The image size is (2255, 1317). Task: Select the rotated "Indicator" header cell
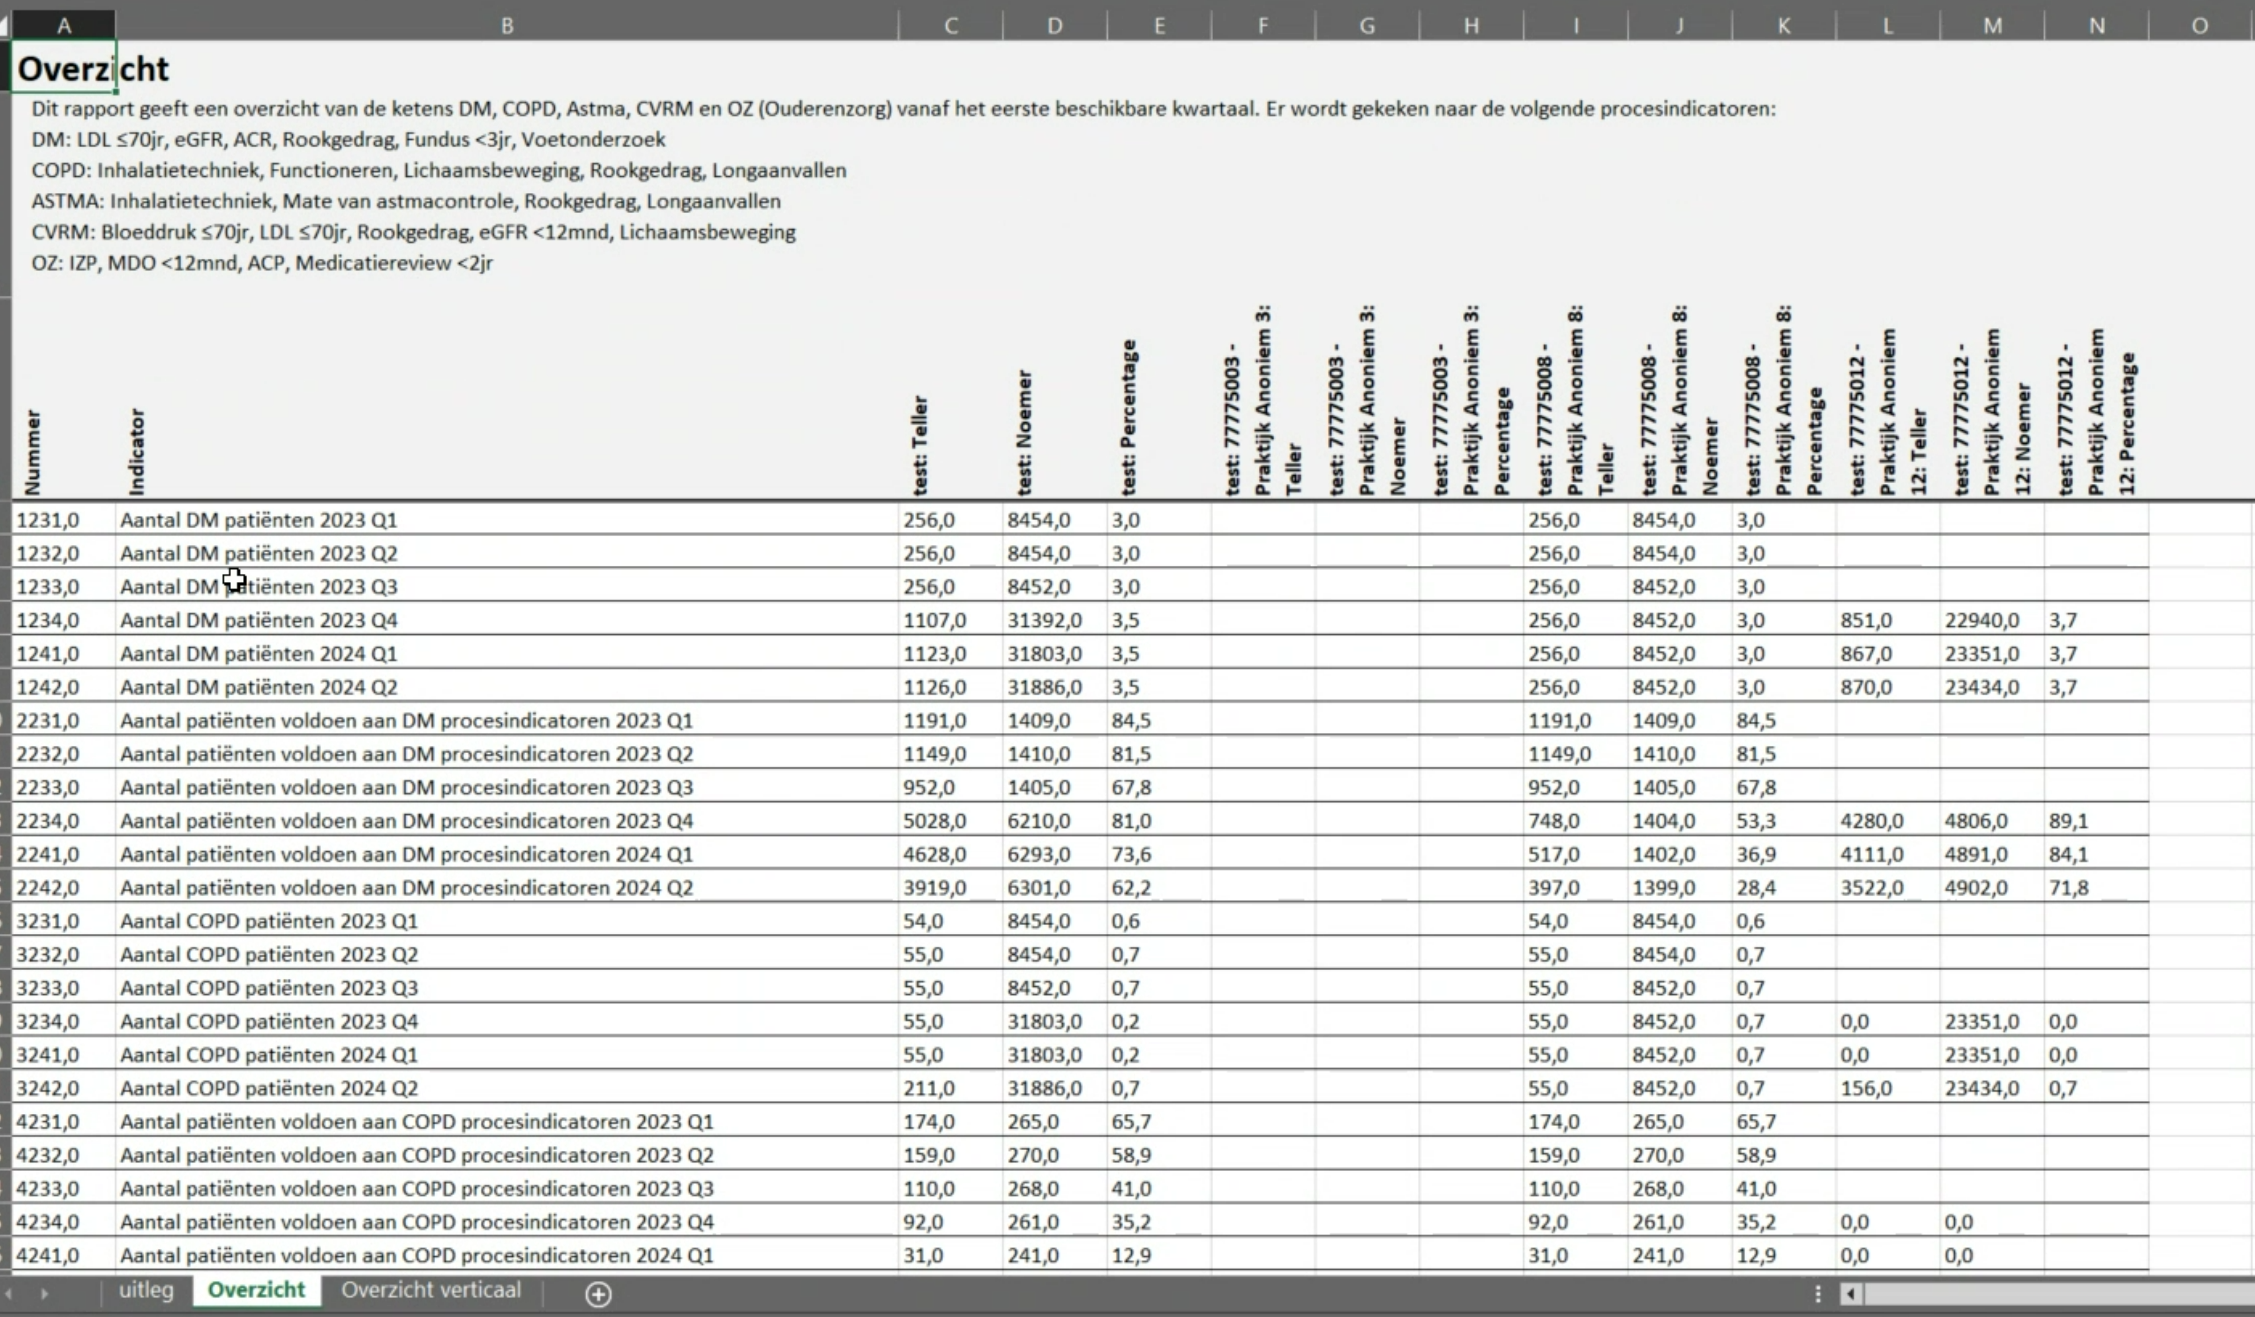[x=507, y=400]
